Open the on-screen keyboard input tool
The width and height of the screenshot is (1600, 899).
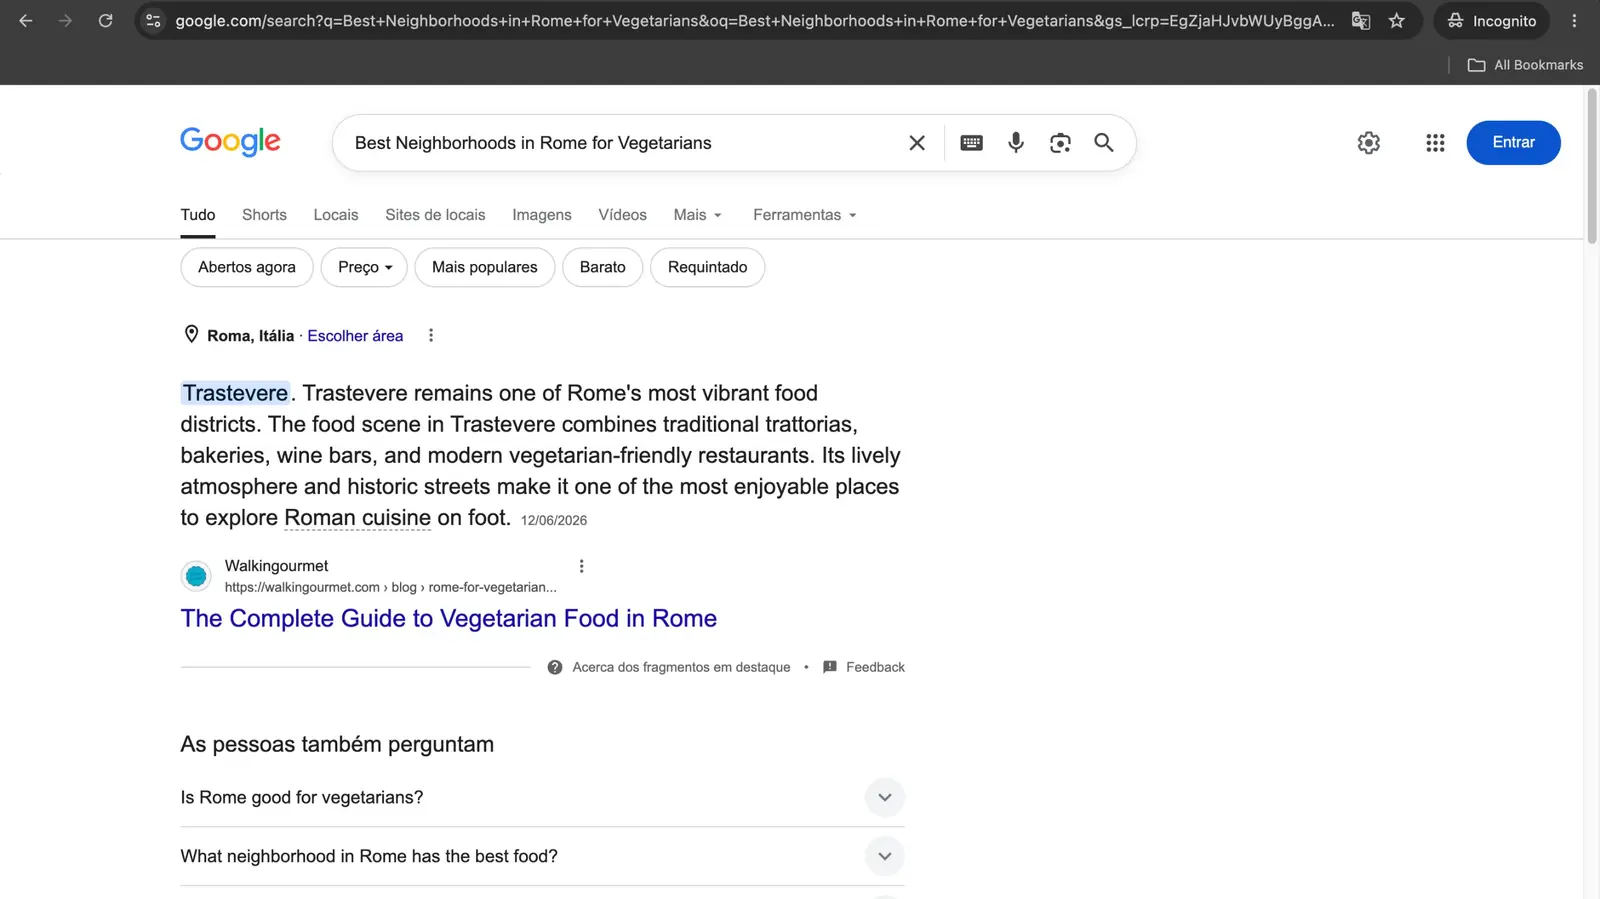point(971,143)
